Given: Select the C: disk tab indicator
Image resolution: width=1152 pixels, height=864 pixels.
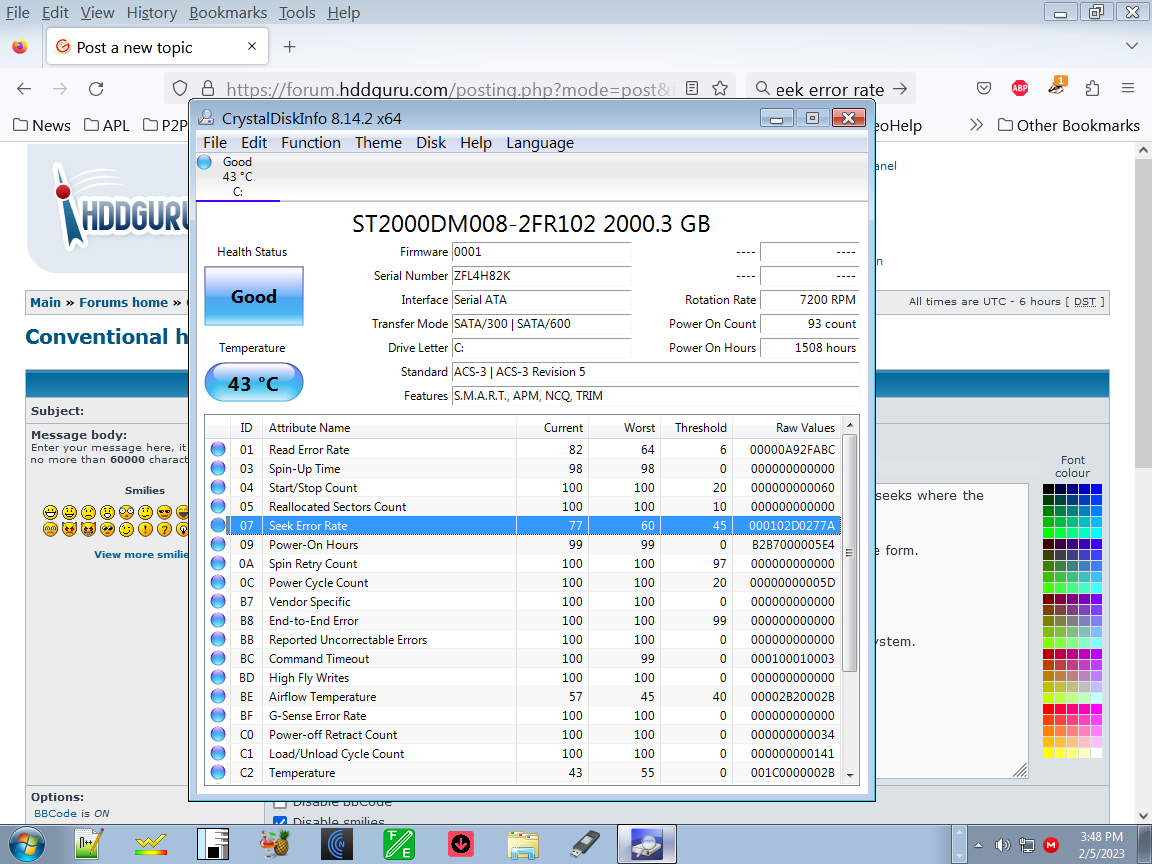Looking at the screenshot, I should click(237, 177).
